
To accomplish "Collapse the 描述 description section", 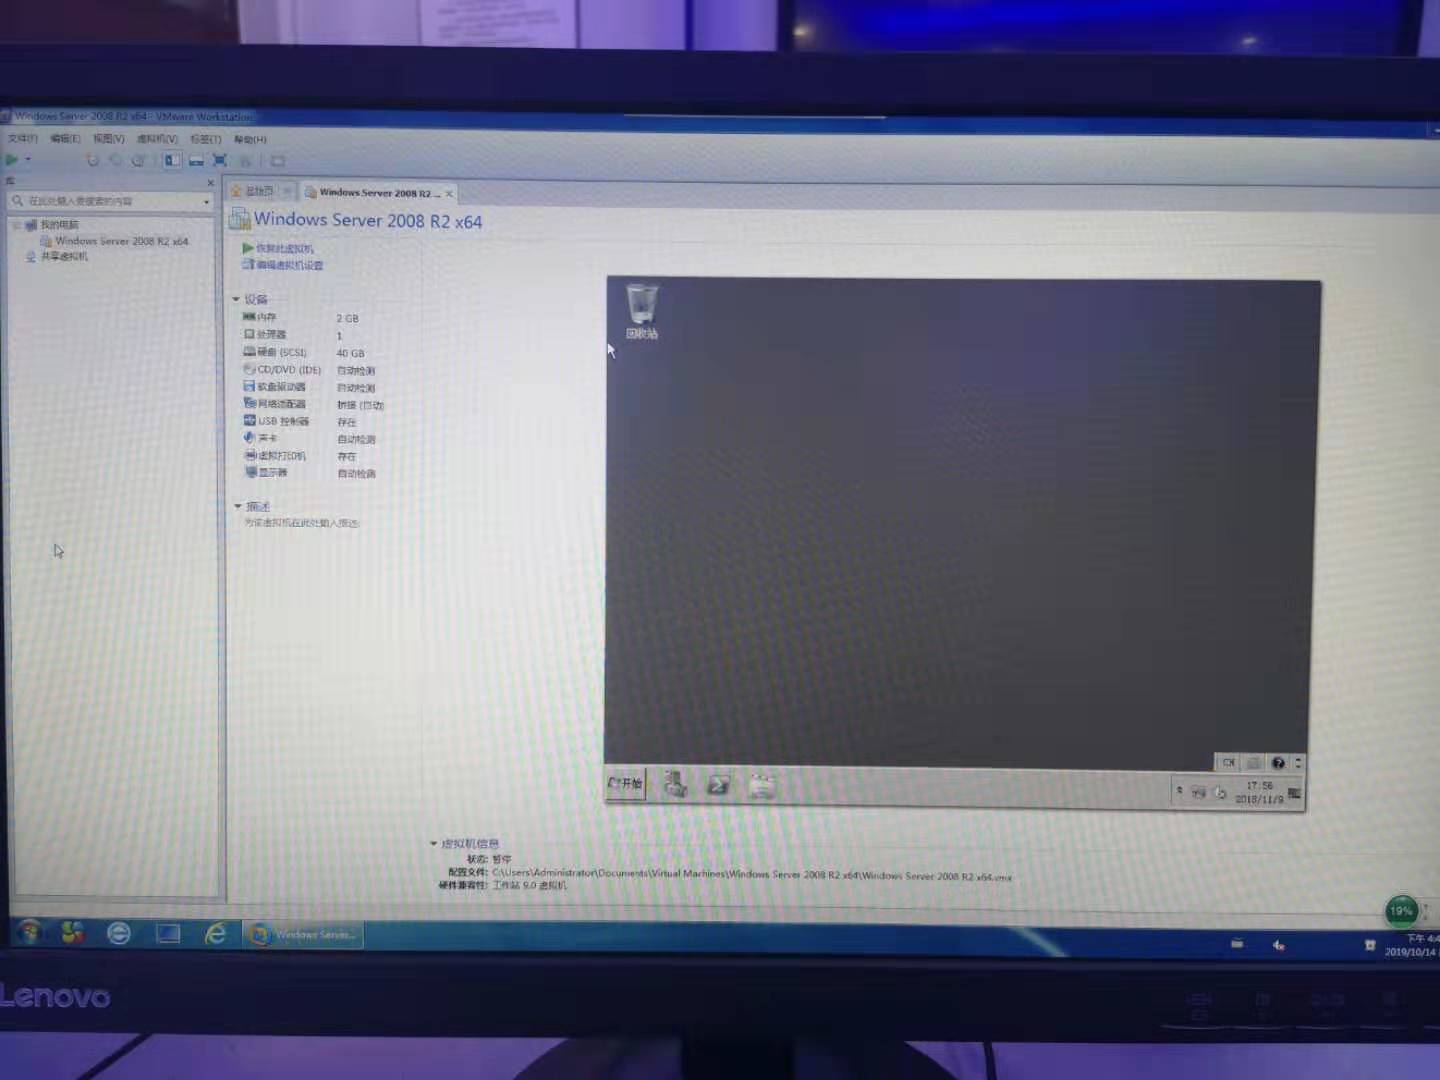I will pyautogui.click(x=238, y=506).
